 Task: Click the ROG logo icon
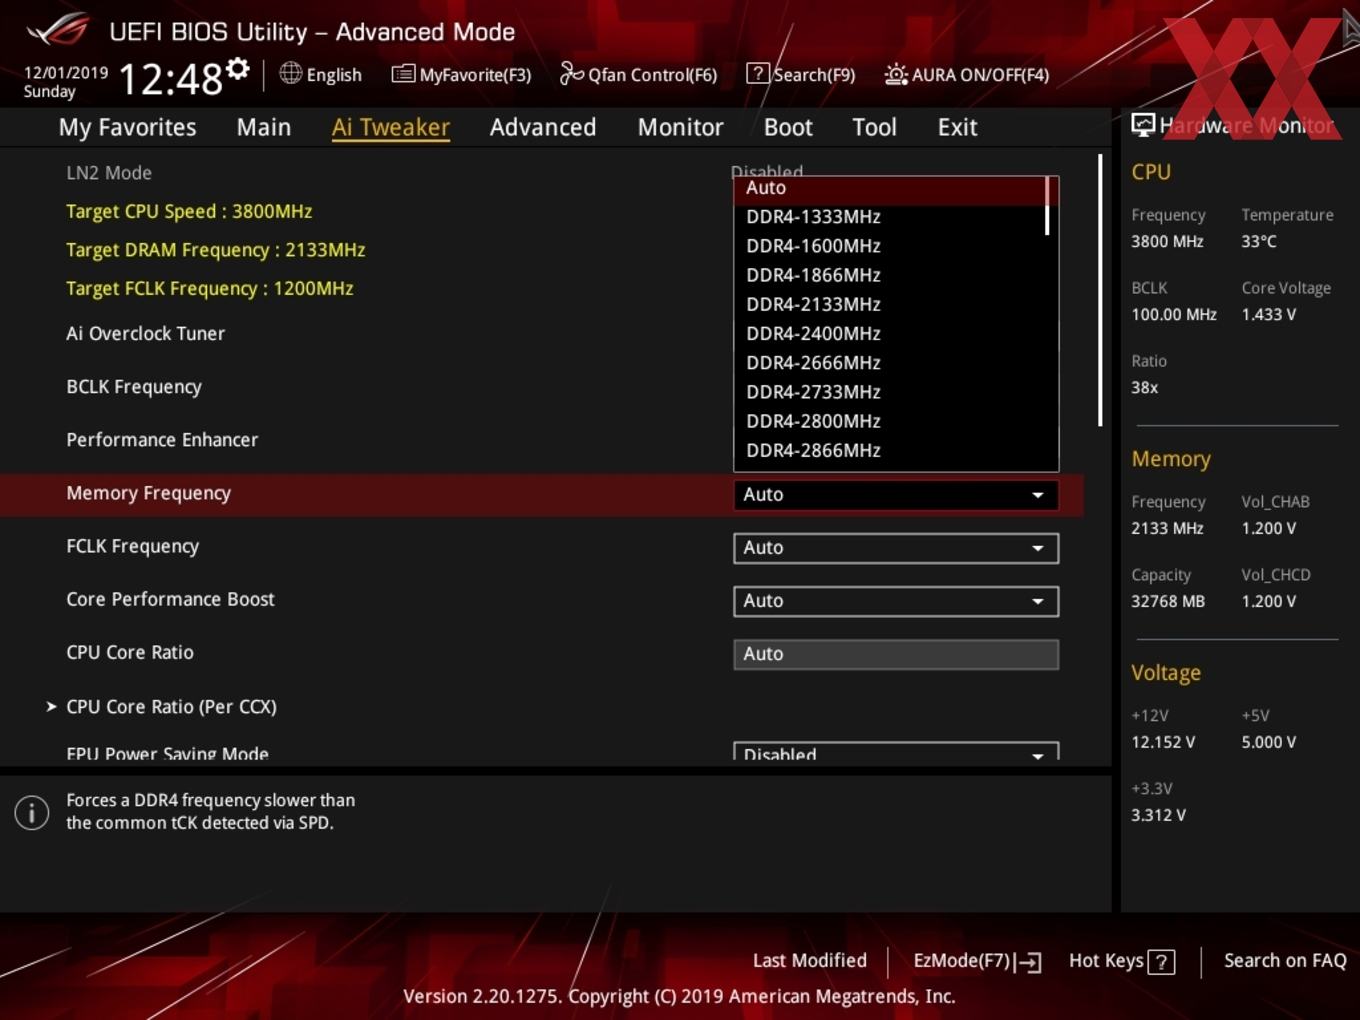[56, 30]
